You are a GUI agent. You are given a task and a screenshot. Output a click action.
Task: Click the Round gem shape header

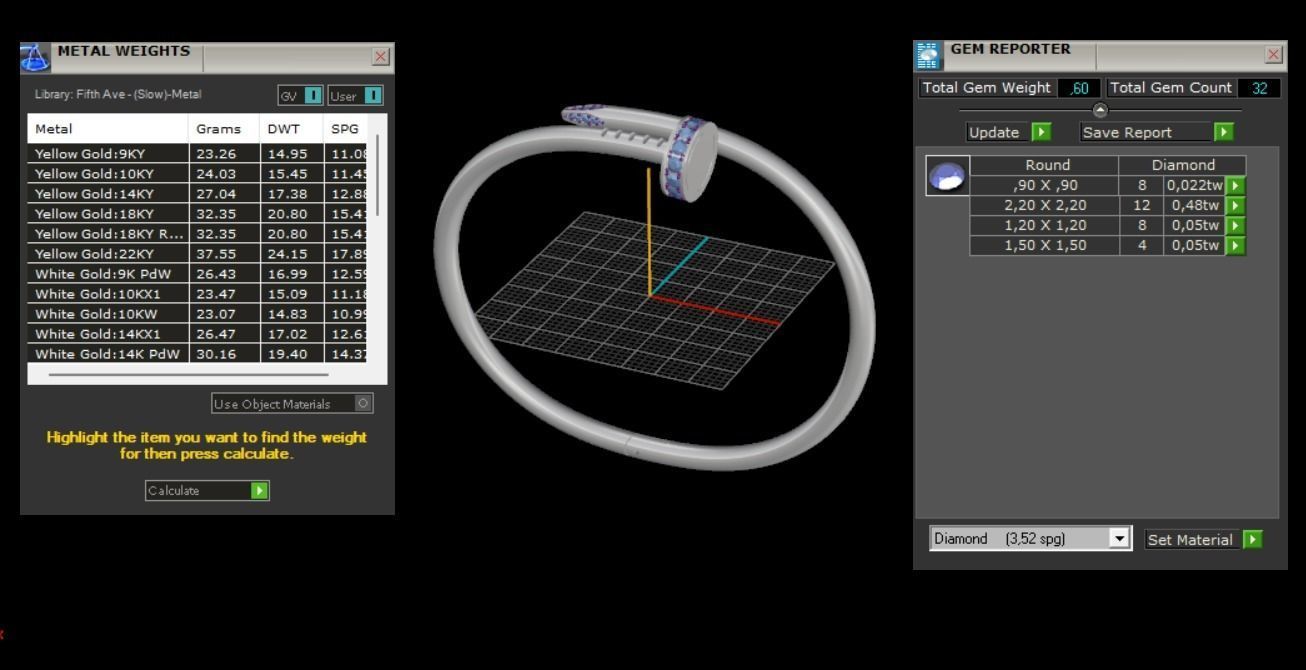click(x=1044, y=165)
